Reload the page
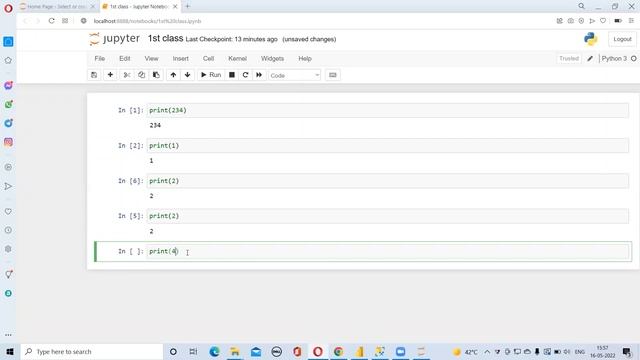Image resolution: width=640 pixels, height=360 pixels. 51,21
